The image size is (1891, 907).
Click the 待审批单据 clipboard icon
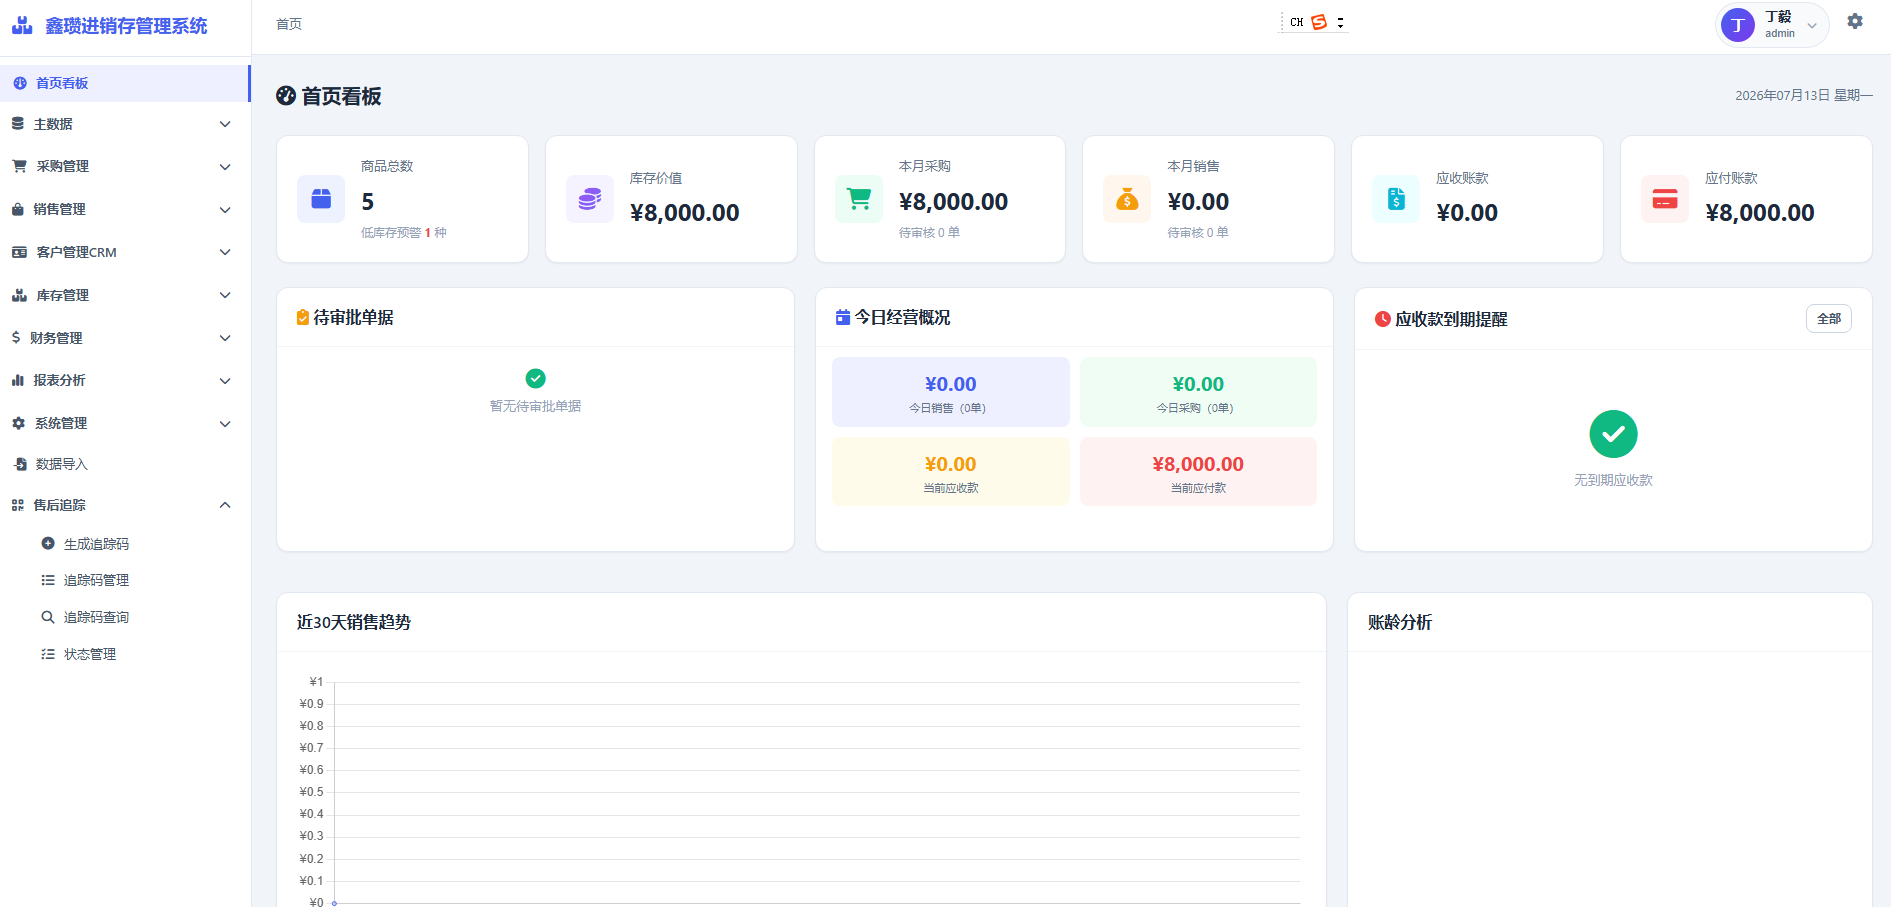(303, 317)
